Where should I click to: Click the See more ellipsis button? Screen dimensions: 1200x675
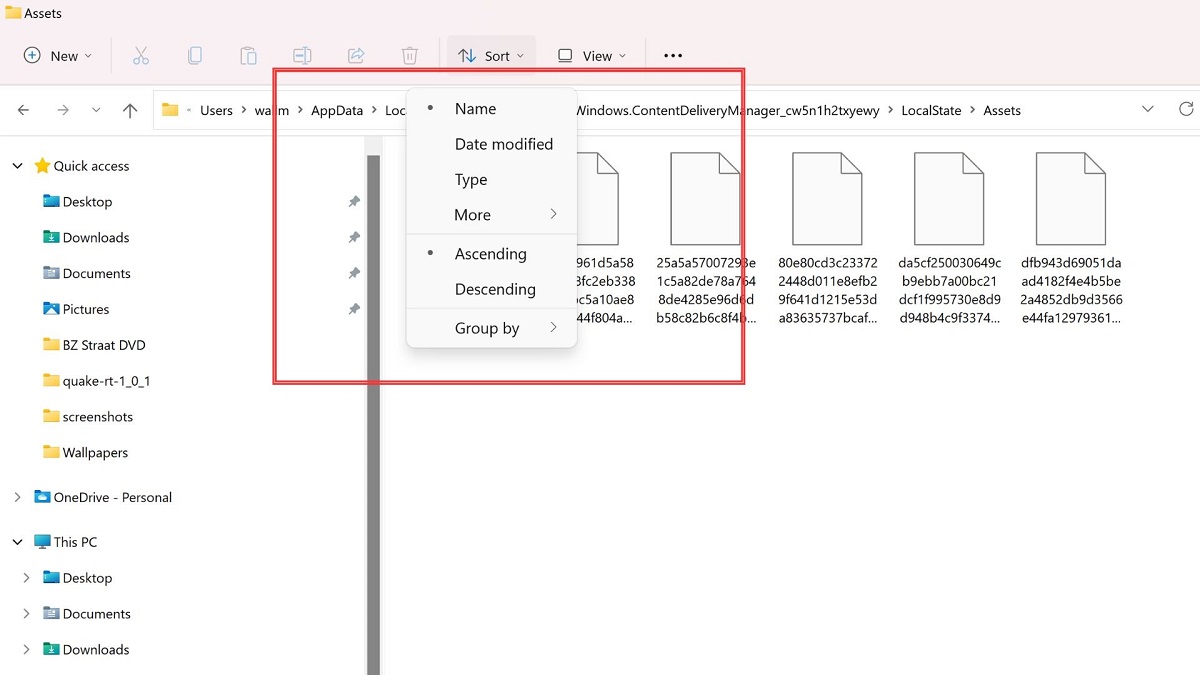click(672, 55)
